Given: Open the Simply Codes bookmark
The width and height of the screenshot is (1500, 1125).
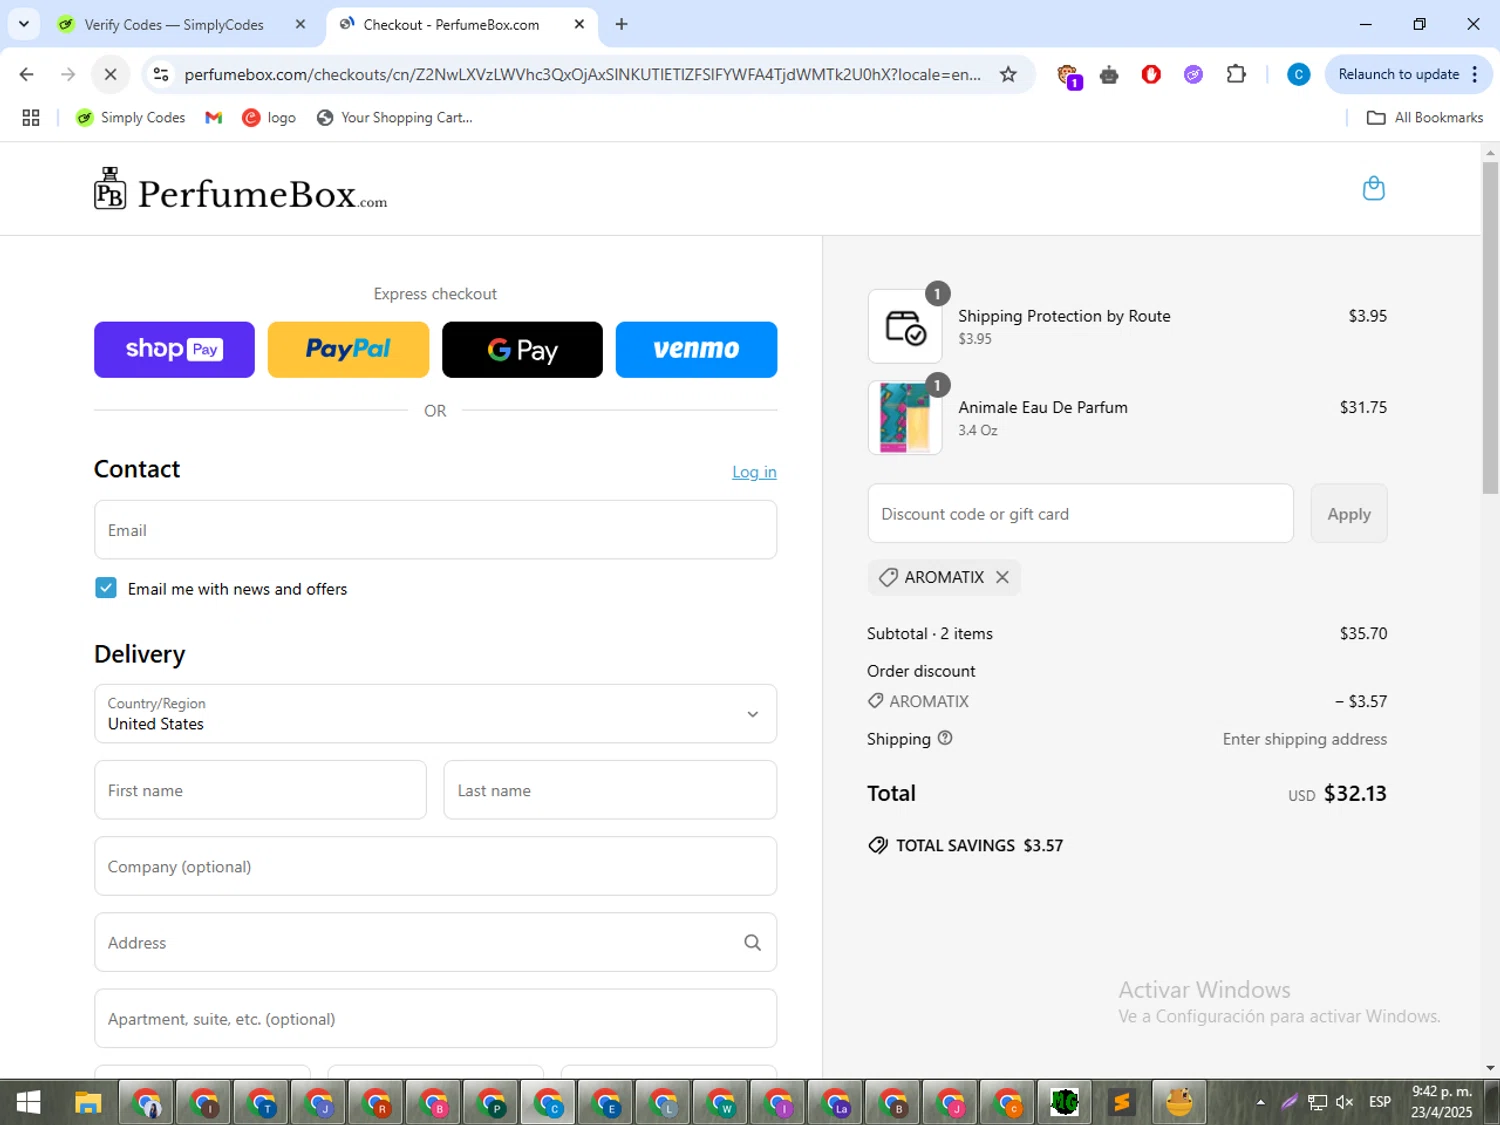Looking at the screenshot, I should tap(131, 118).
